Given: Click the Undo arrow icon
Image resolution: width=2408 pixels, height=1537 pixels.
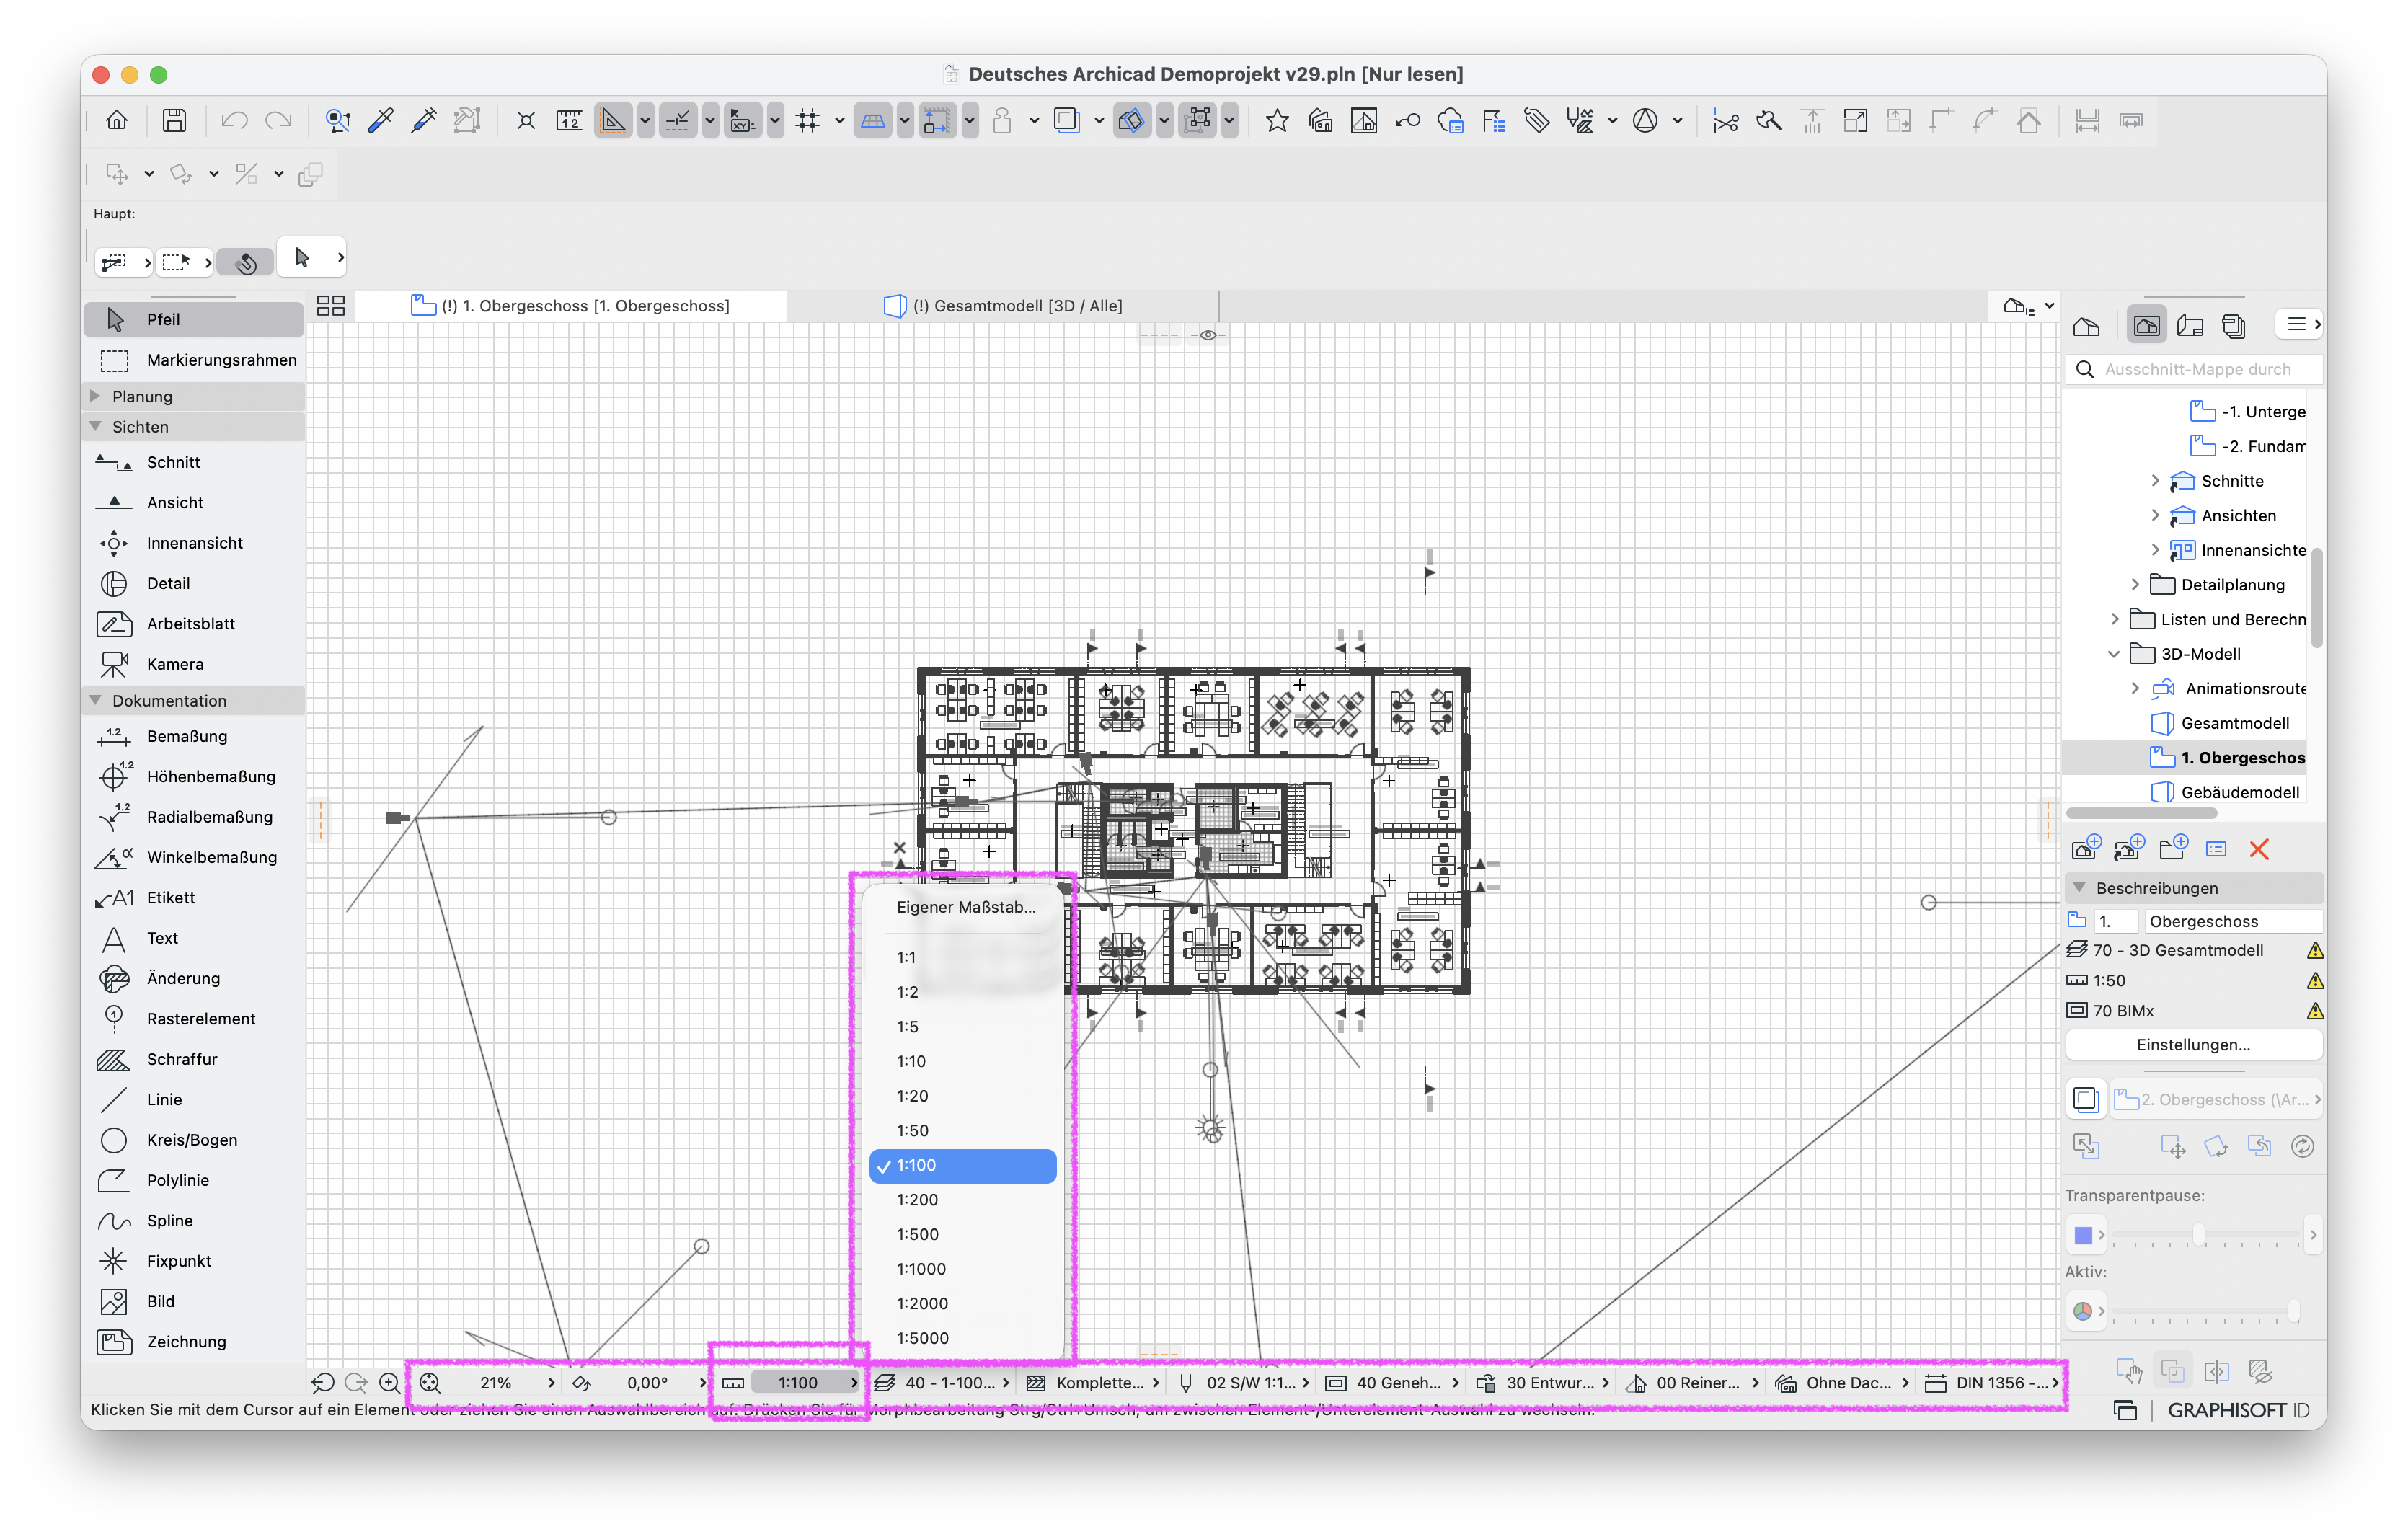Looking at the screenshot, I should 234,121.
